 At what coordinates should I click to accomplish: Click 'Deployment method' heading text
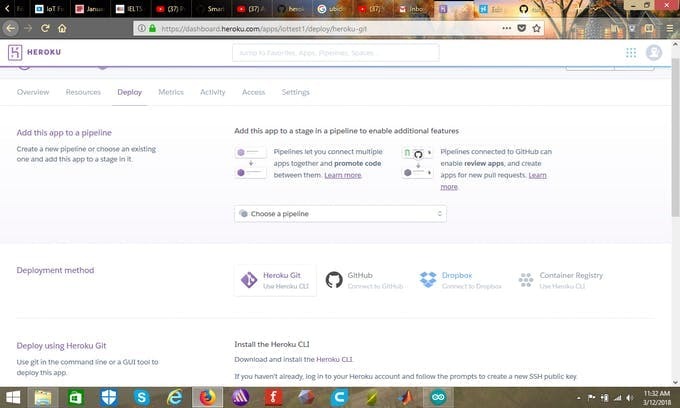click(x=55, y=270)
